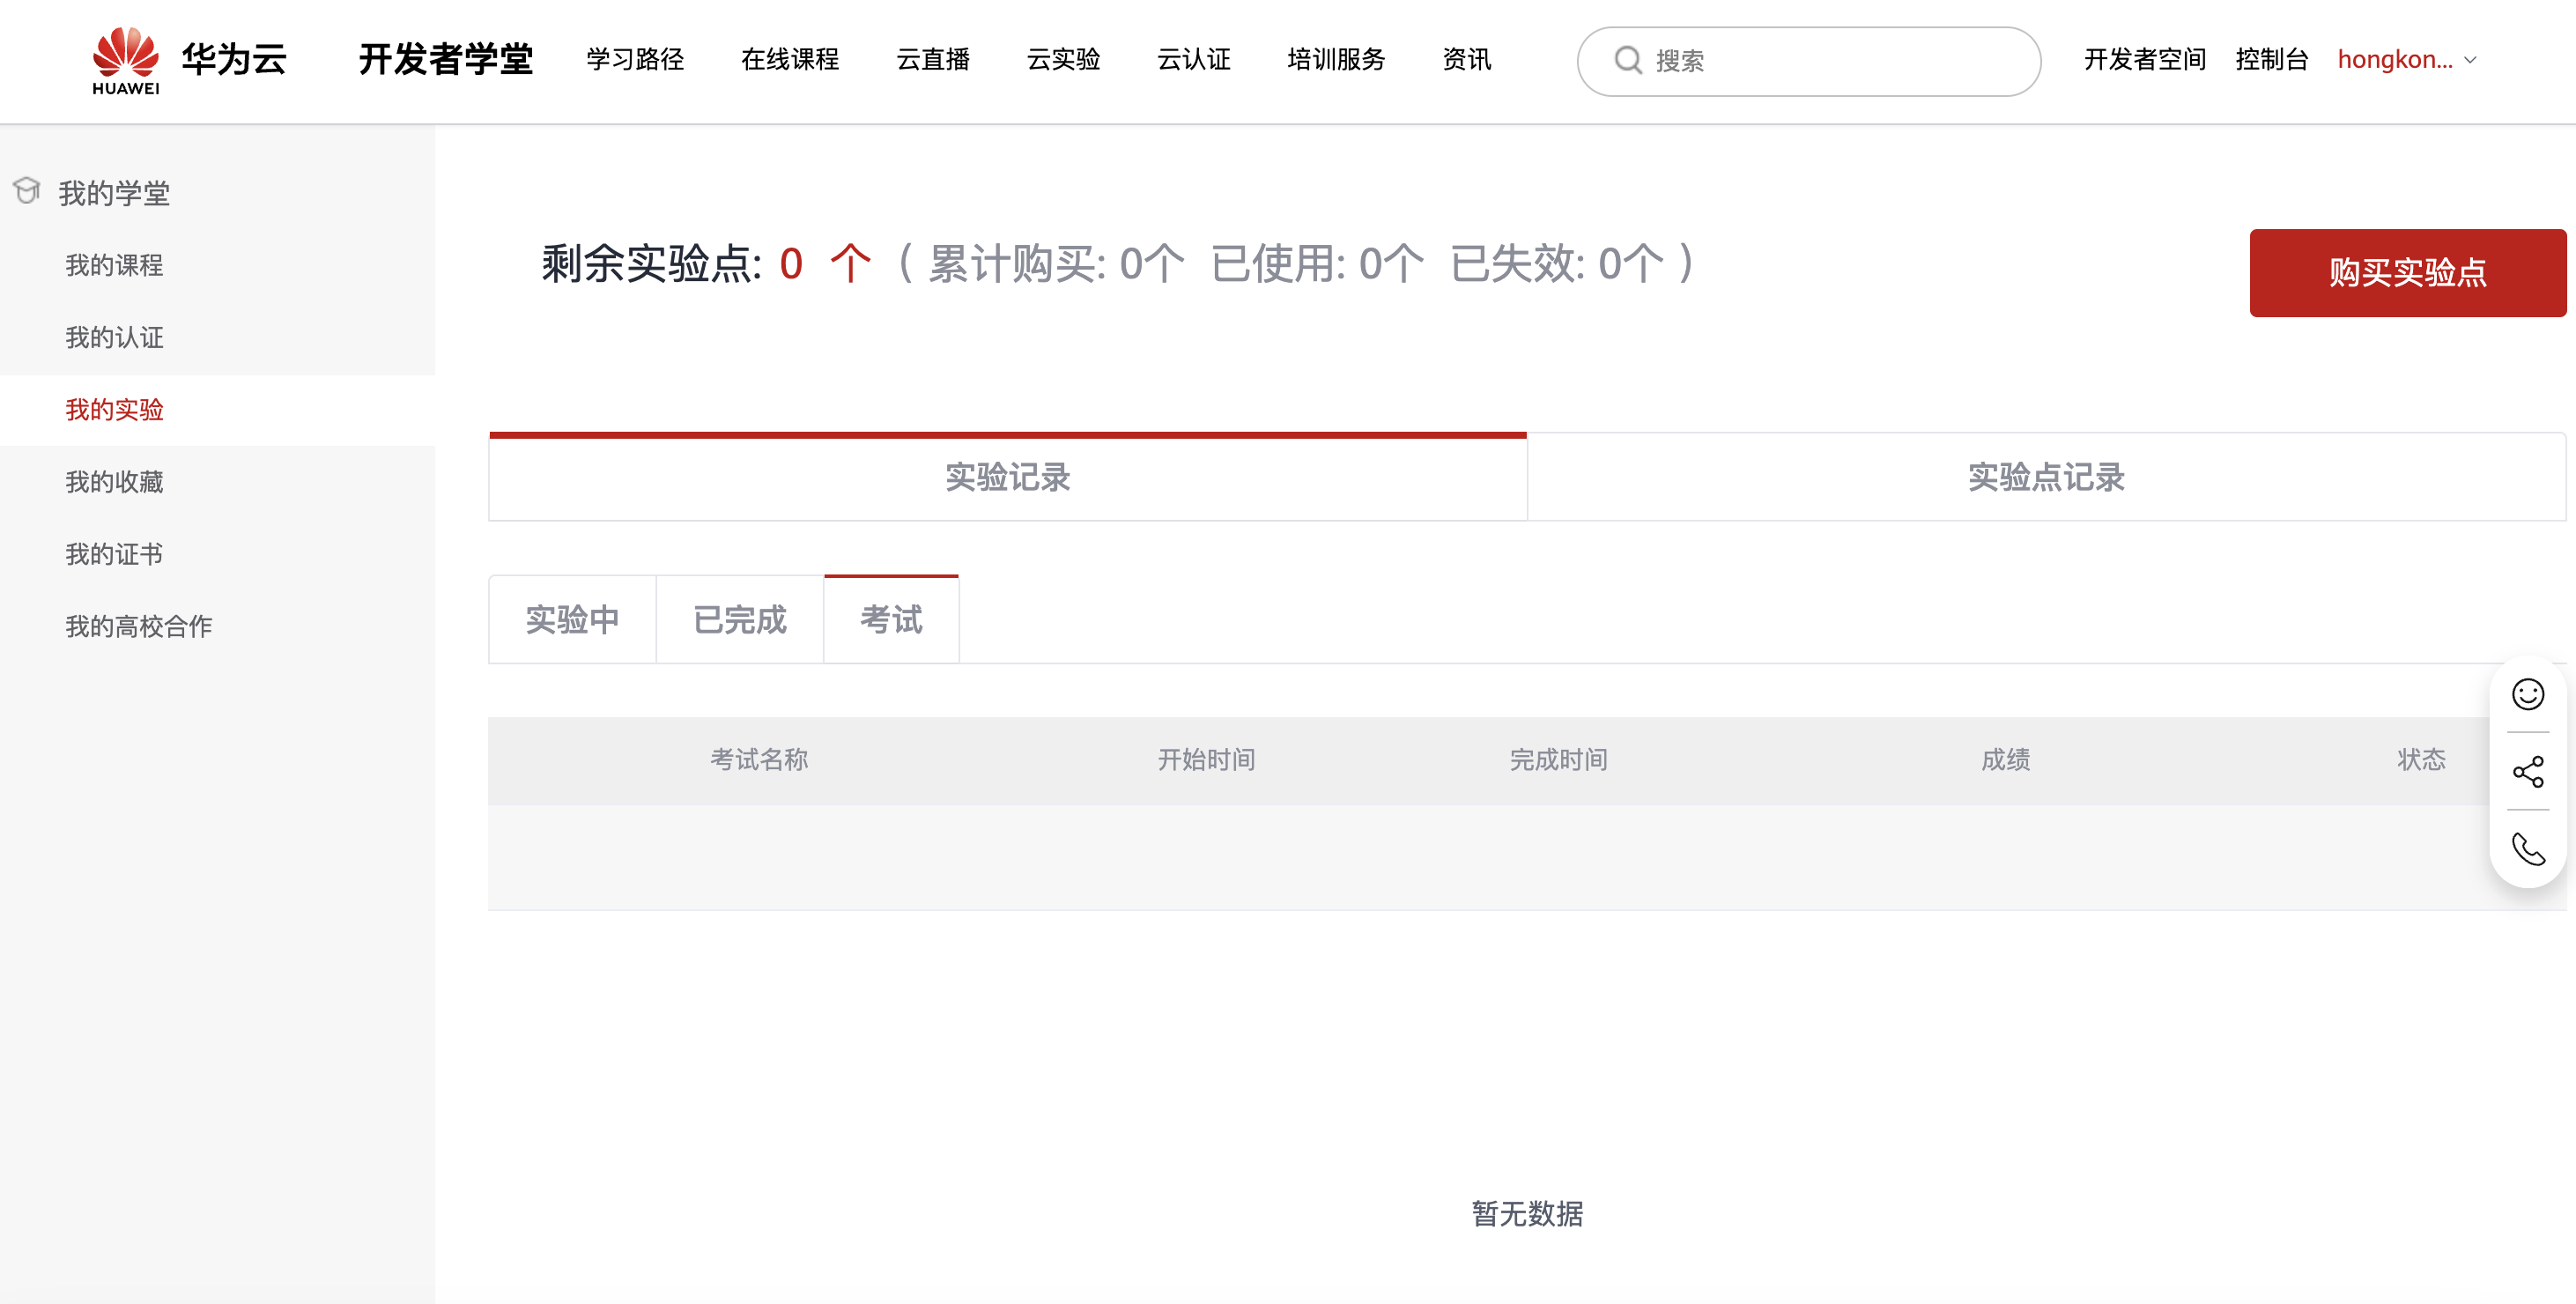The image size is (2576, 1304).
Task: Open the 学习路径 menu
Action: click(635, 60)
